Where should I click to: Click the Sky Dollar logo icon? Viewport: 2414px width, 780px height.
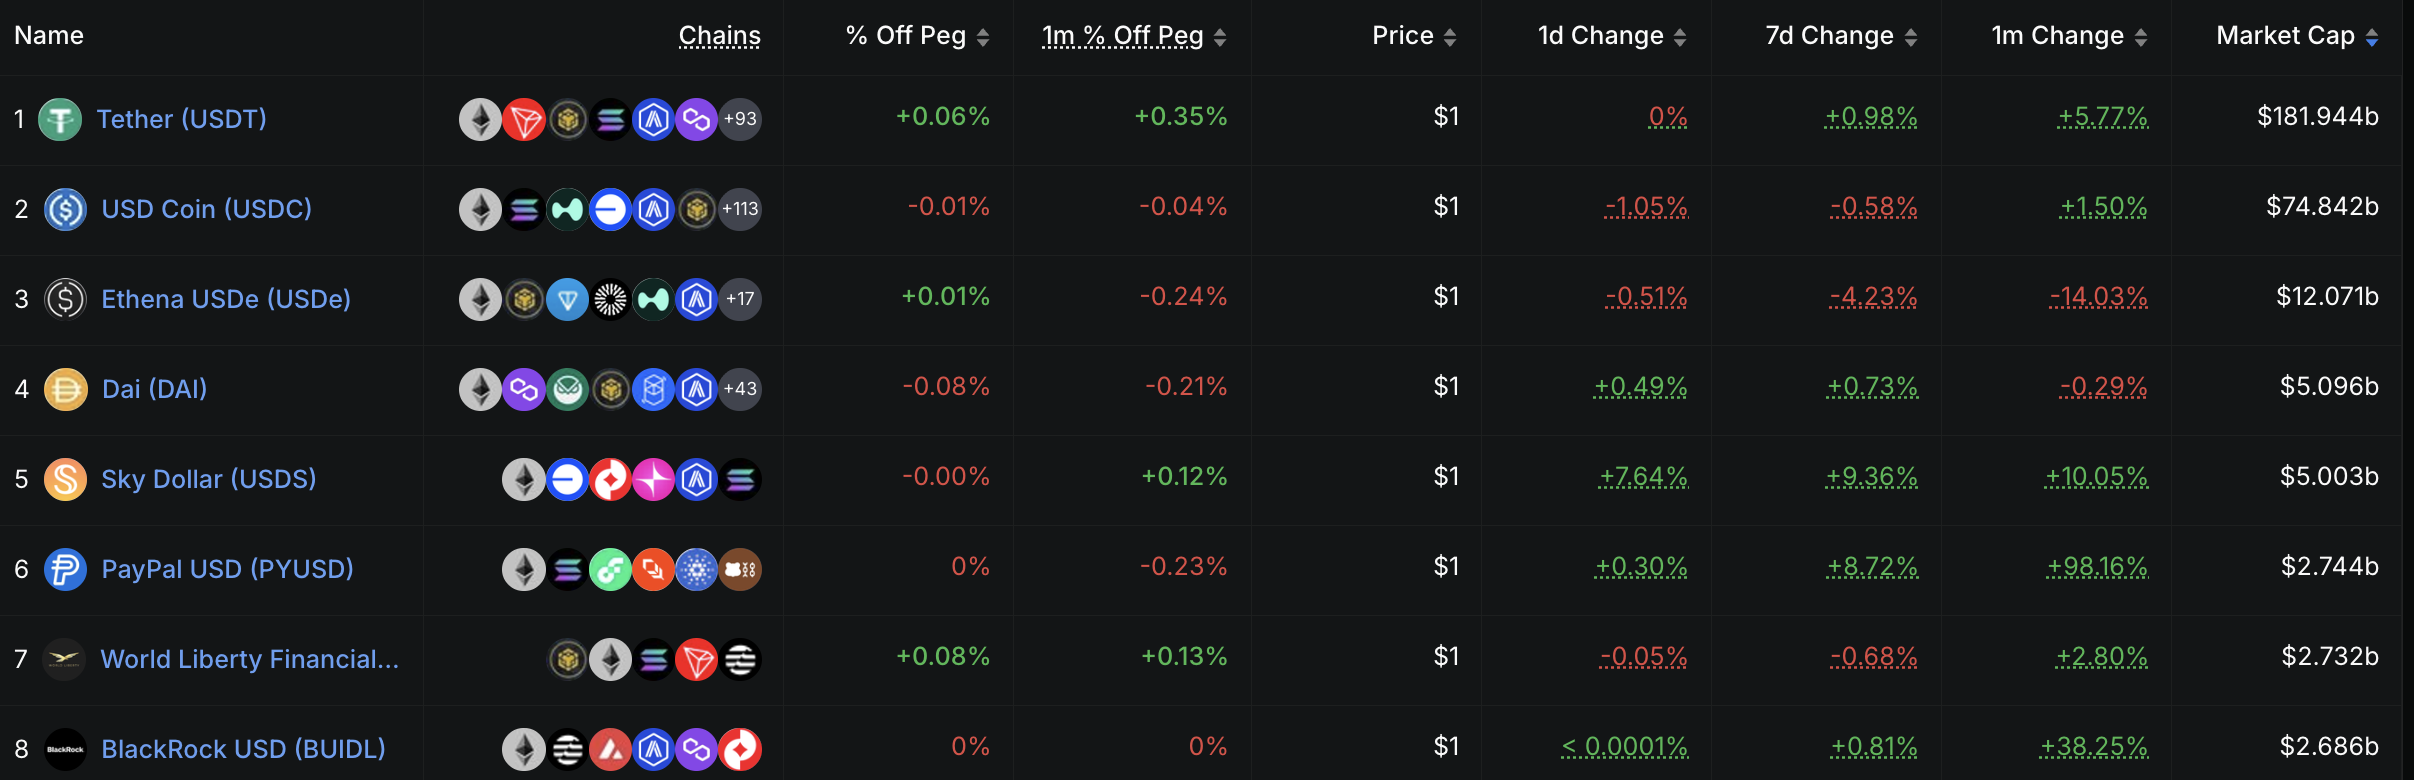(65, 479)
